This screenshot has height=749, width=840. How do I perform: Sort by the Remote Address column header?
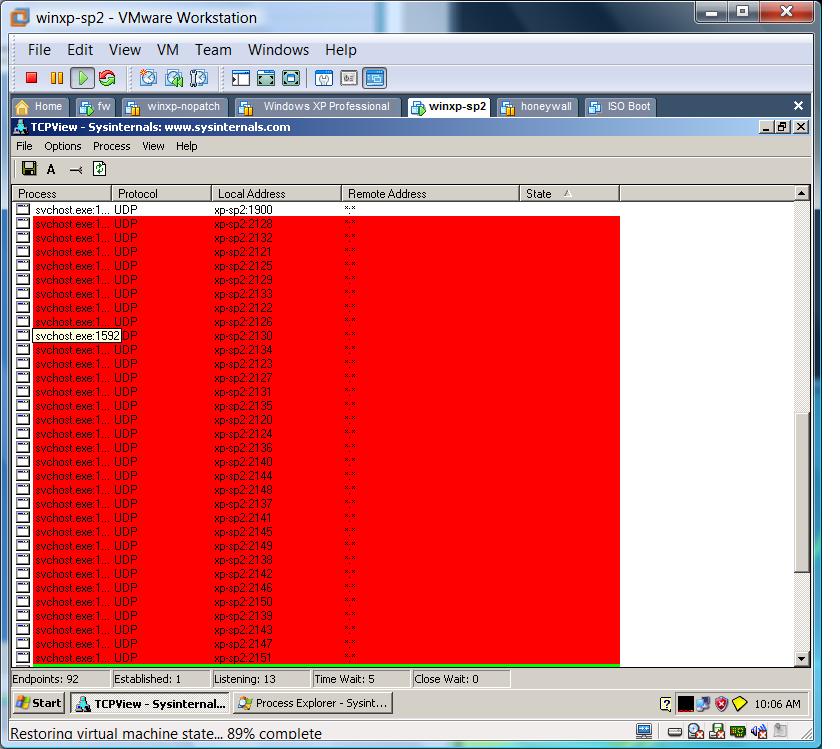click(x=430, y=193)
